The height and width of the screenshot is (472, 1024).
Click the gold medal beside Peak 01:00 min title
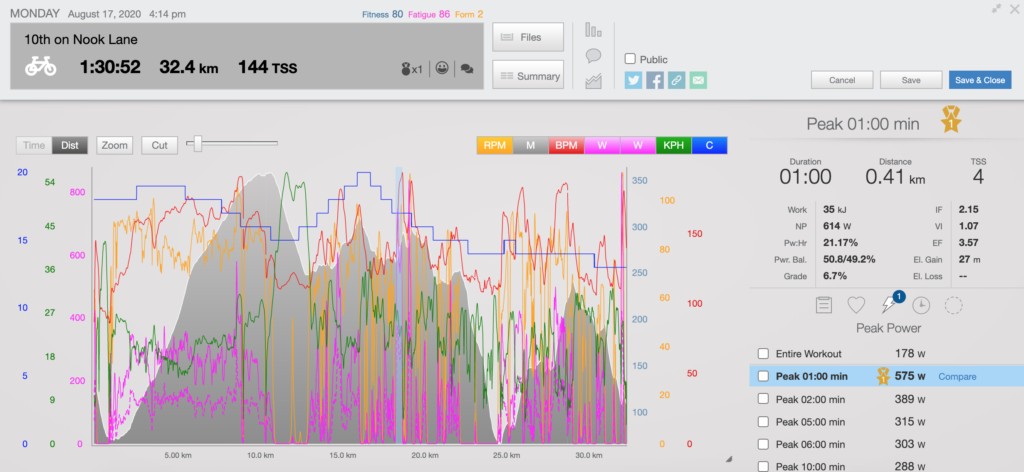tap(951, 120)
